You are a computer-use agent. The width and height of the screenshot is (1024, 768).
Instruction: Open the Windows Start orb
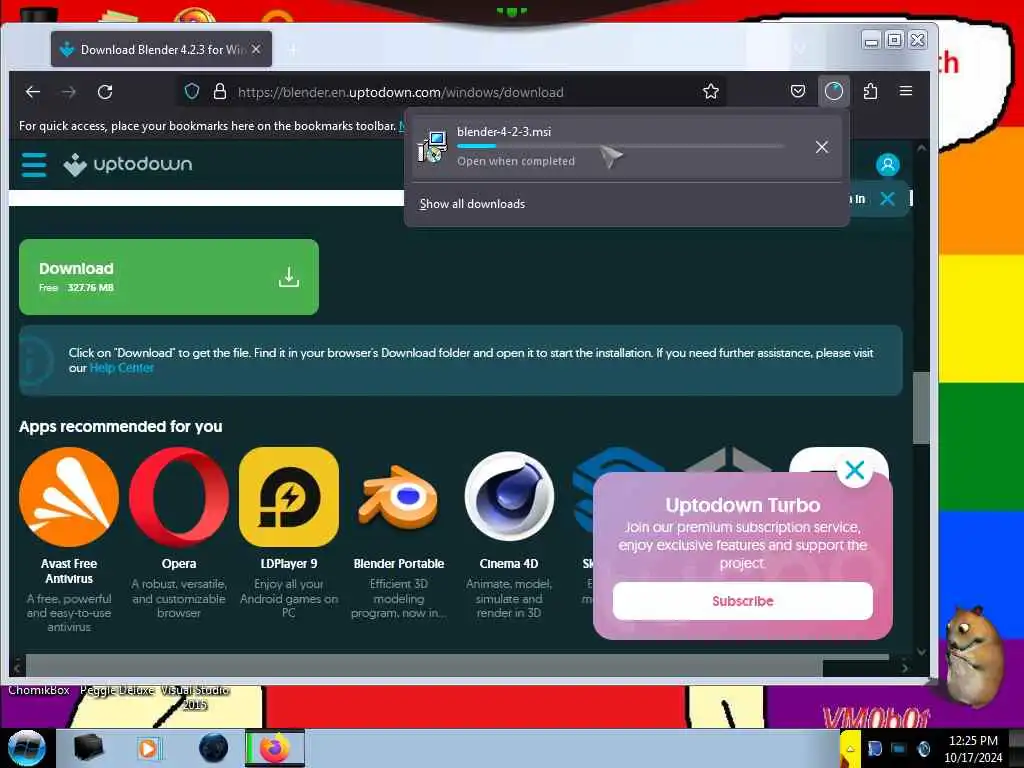tap(27, 748)
